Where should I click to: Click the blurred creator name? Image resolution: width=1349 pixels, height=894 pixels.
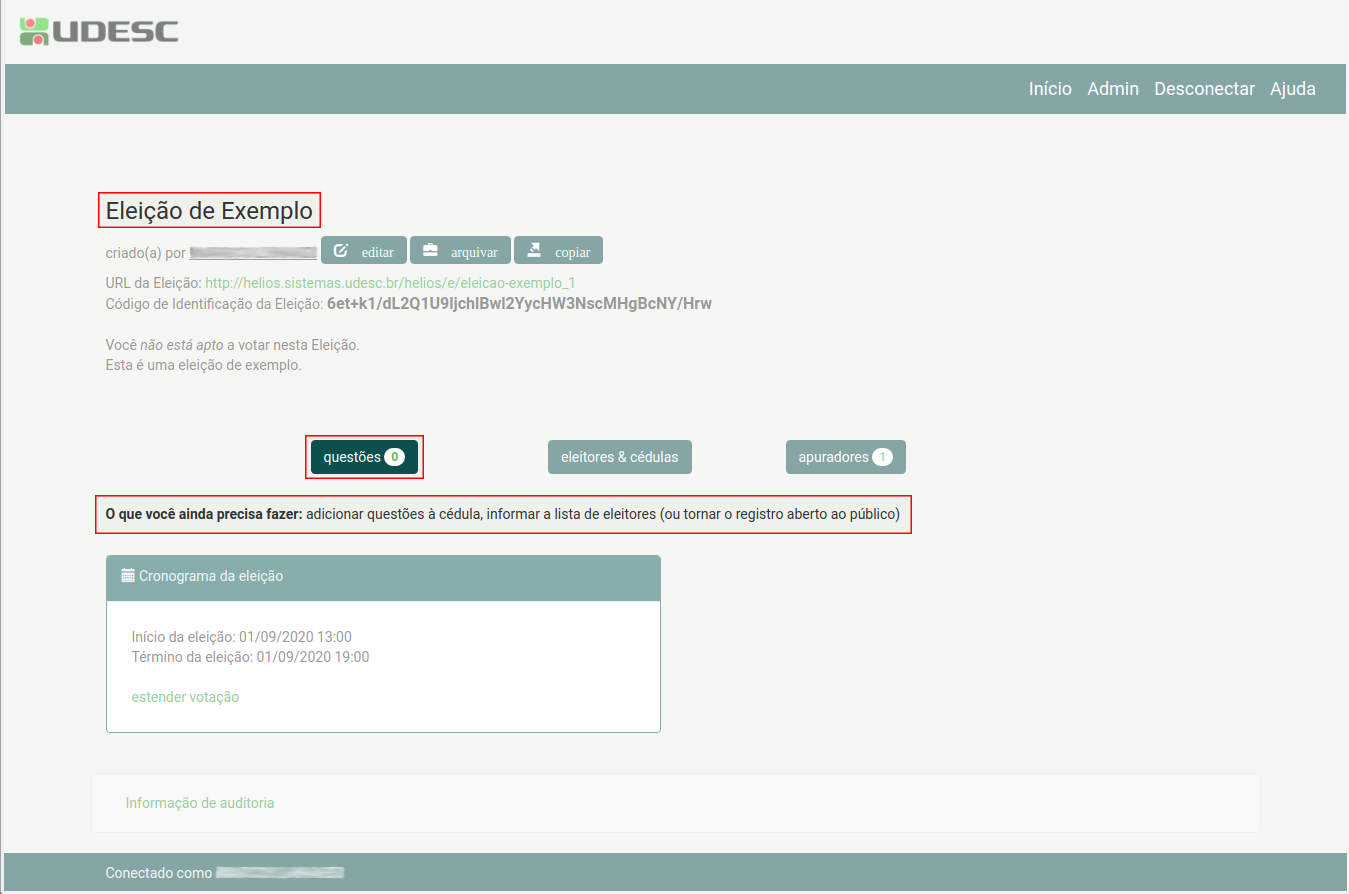coord(253,253)
